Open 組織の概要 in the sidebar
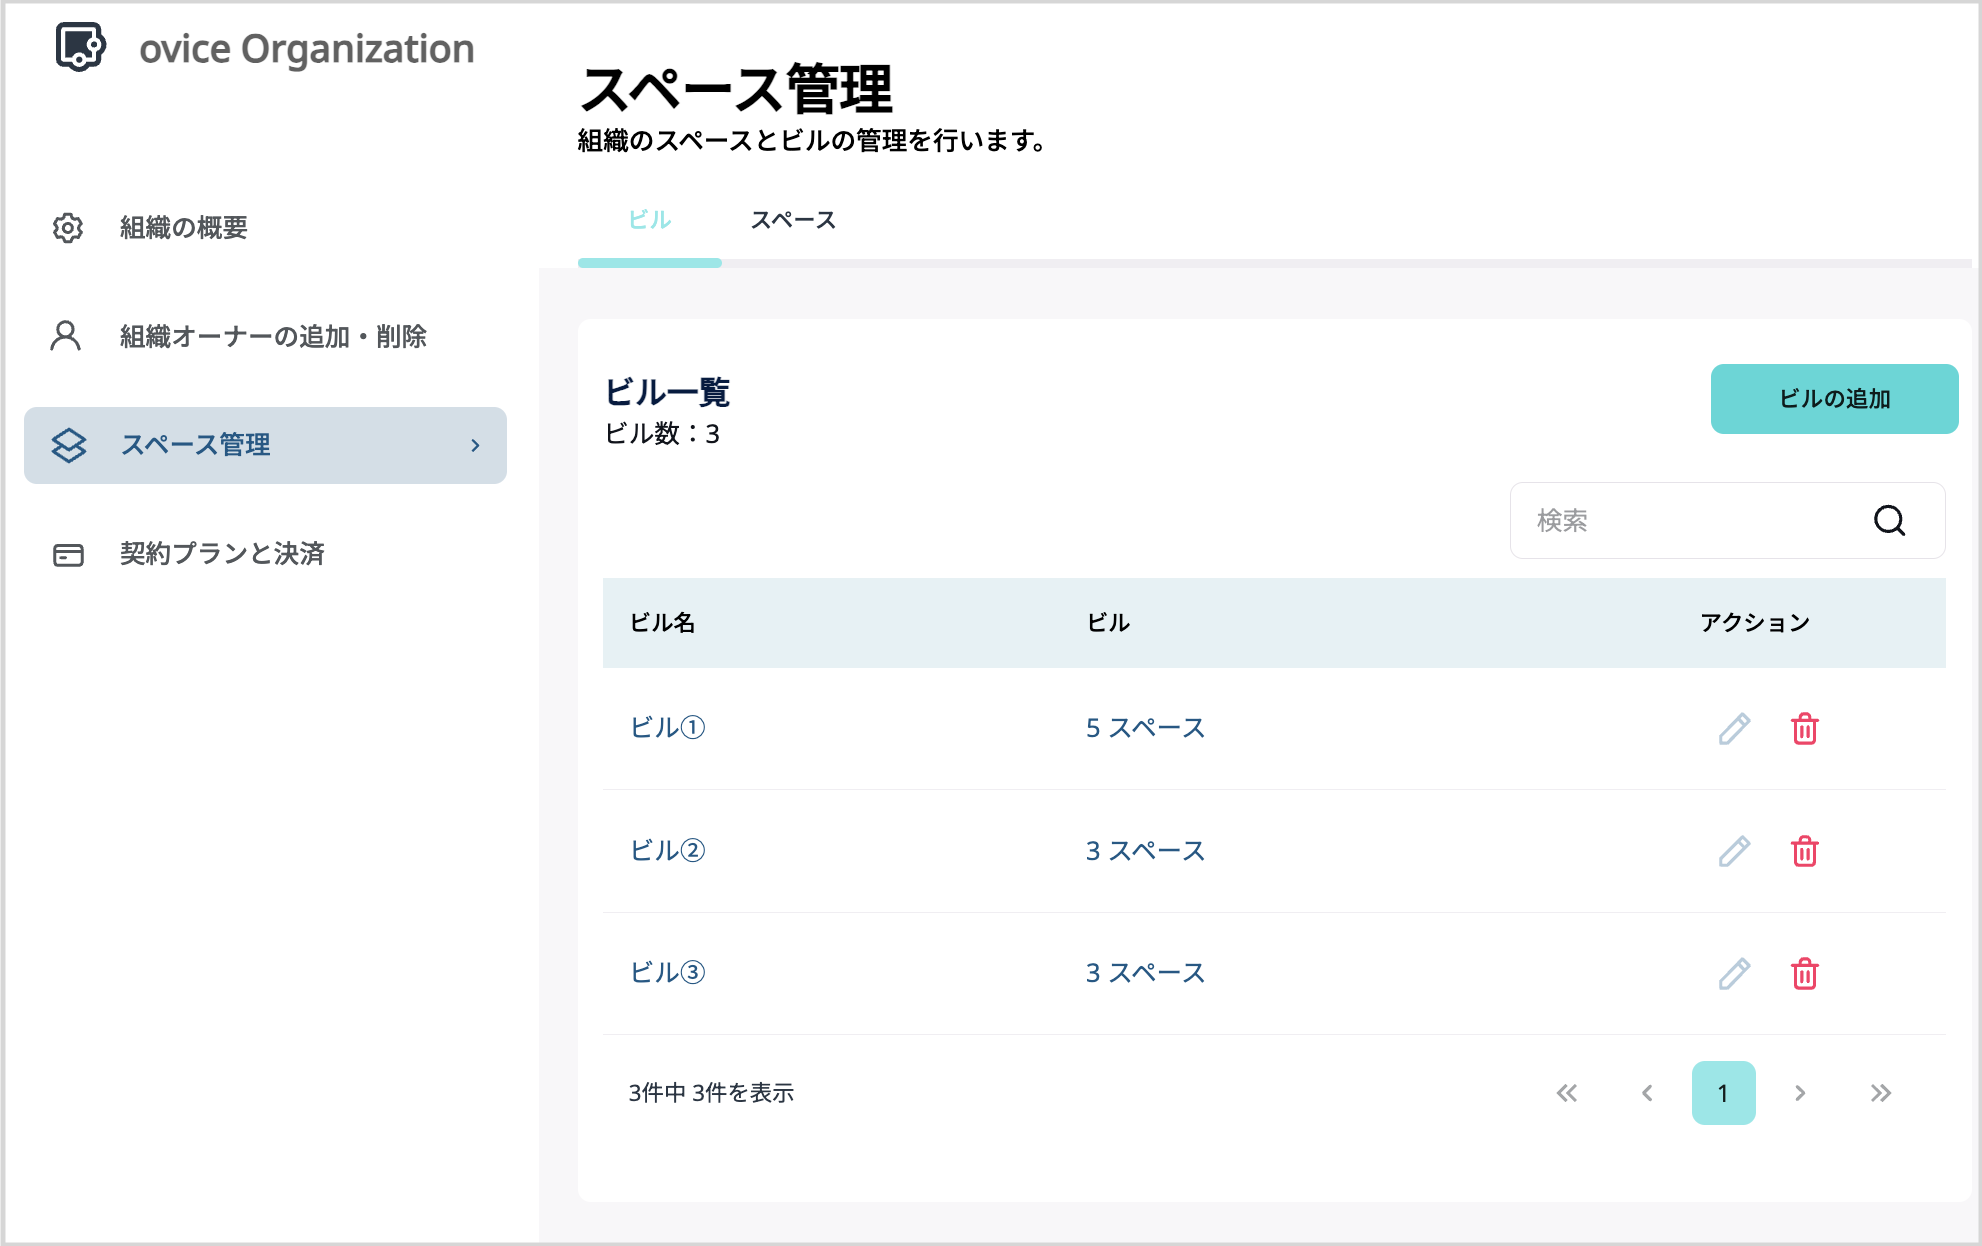 183,228
